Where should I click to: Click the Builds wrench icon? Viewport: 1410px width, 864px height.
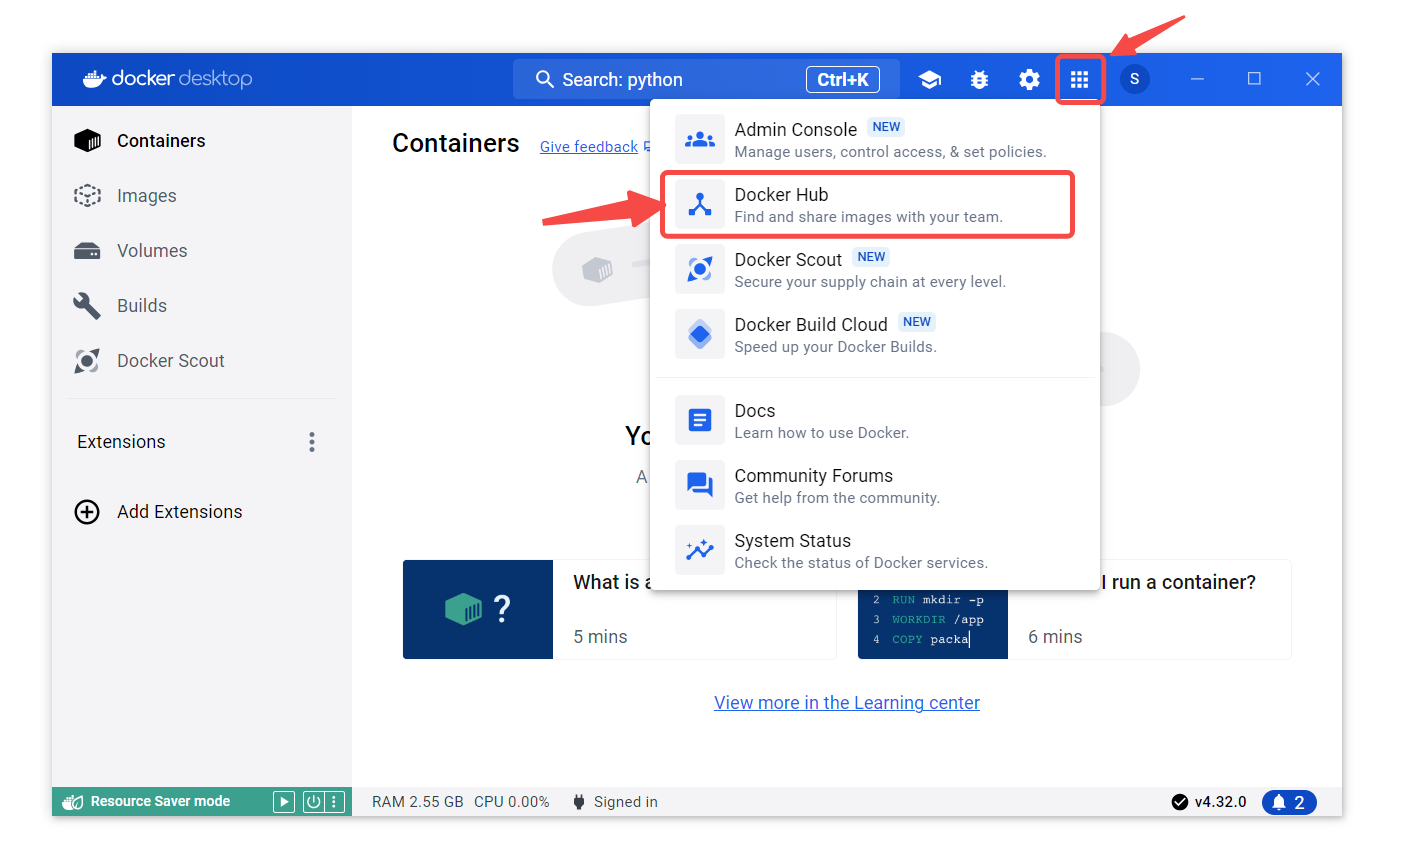coord(88,306)
